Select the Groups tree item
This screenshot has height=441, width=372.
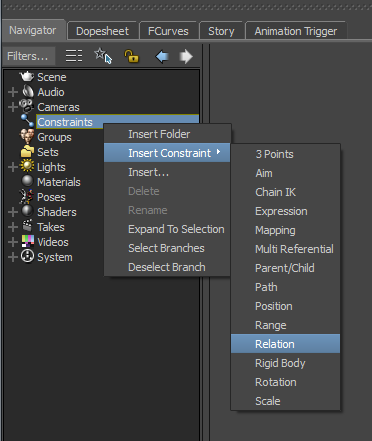click(54, 137)
